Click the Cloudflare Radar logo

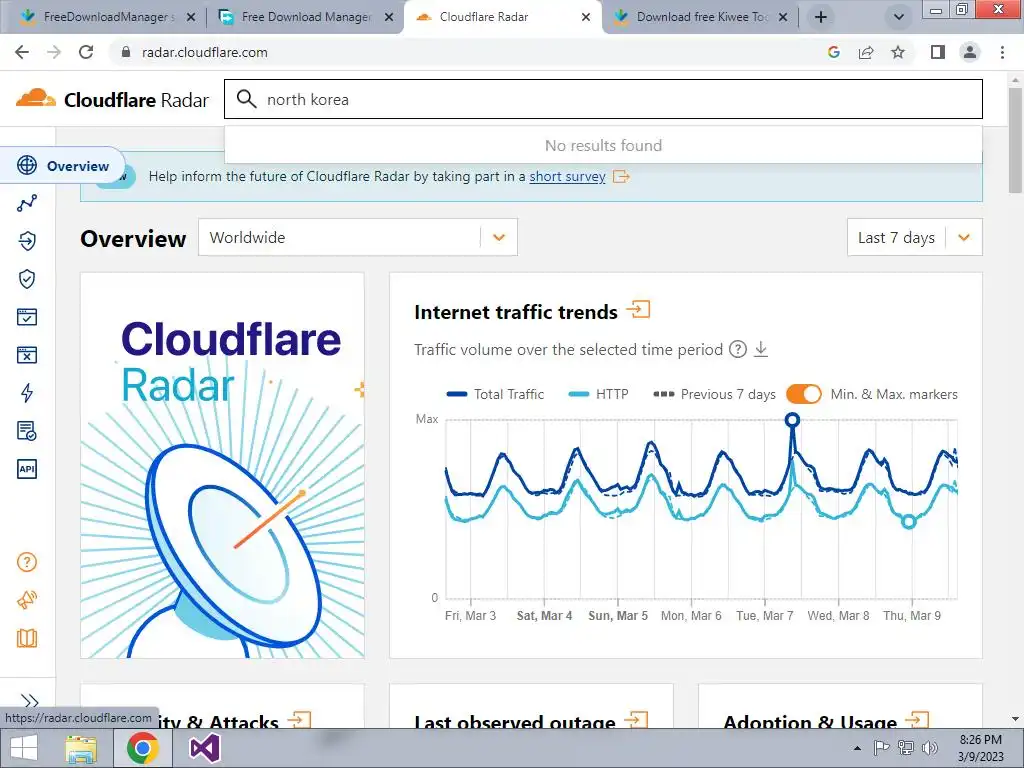pos(112,99)
